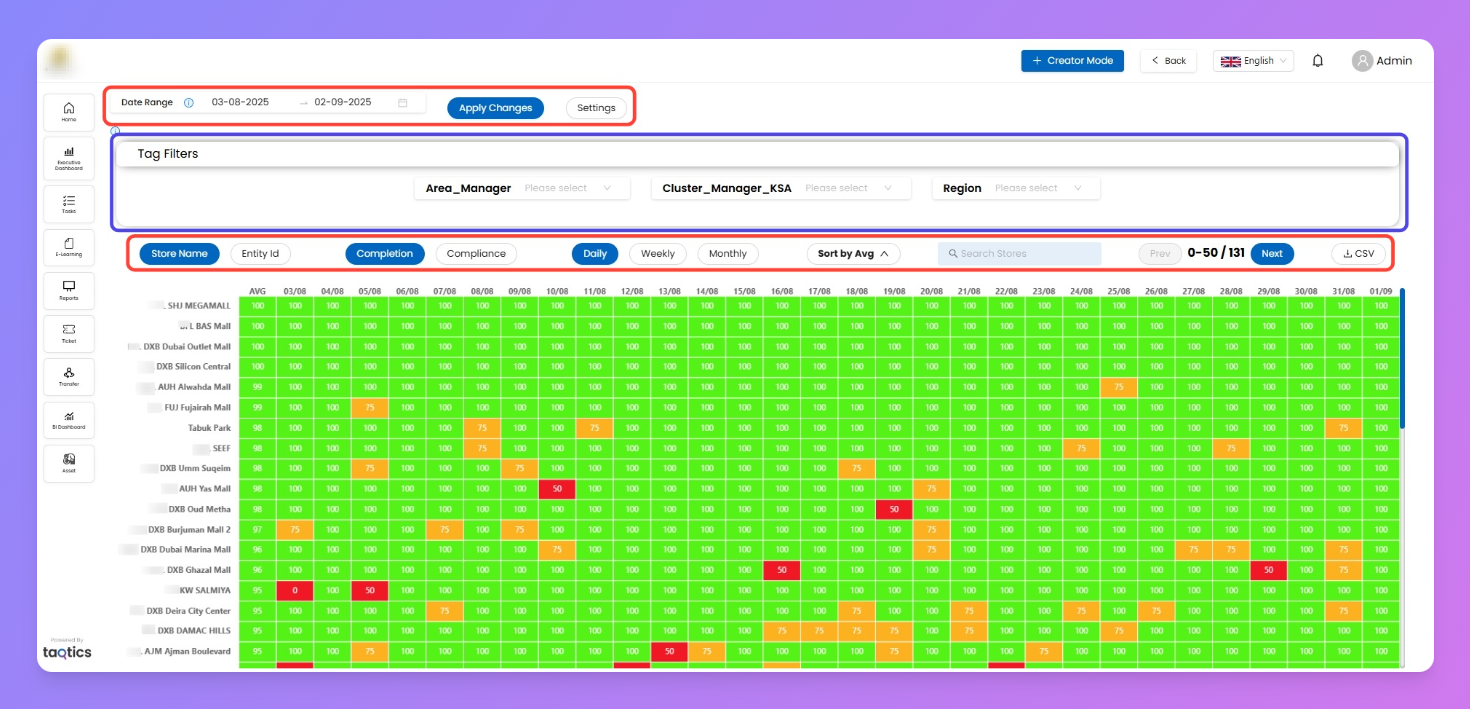The width and height of the screenshot is (1470, 709).
Task: Toggle the metric to Compliance
Action: (476, 254)
